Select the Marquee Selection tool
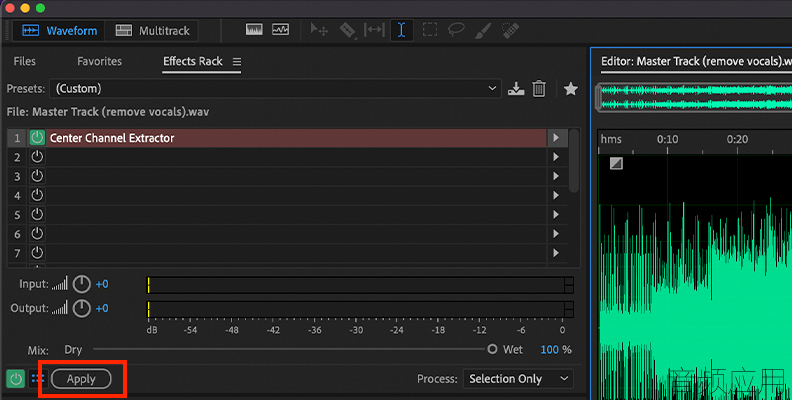 [430, 30]
